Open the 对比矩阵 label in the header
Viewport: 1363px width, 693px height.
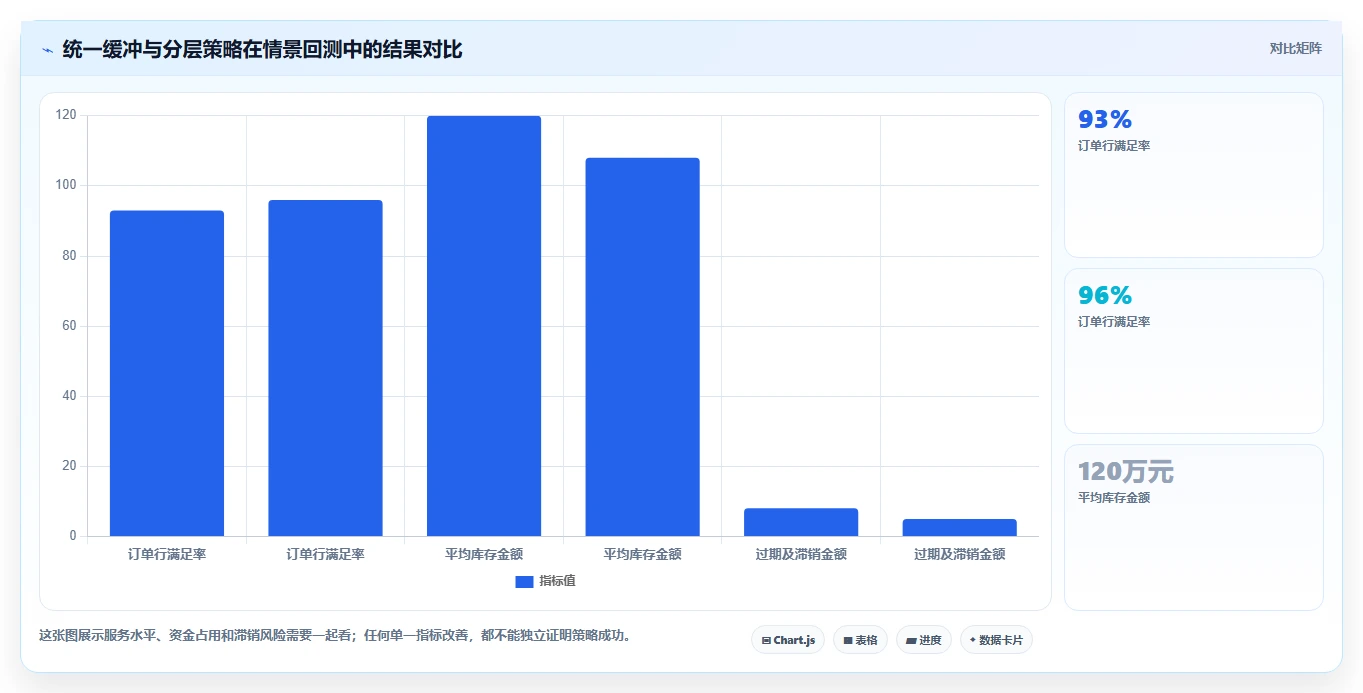pyautogui.click(x=1296, y=48)
